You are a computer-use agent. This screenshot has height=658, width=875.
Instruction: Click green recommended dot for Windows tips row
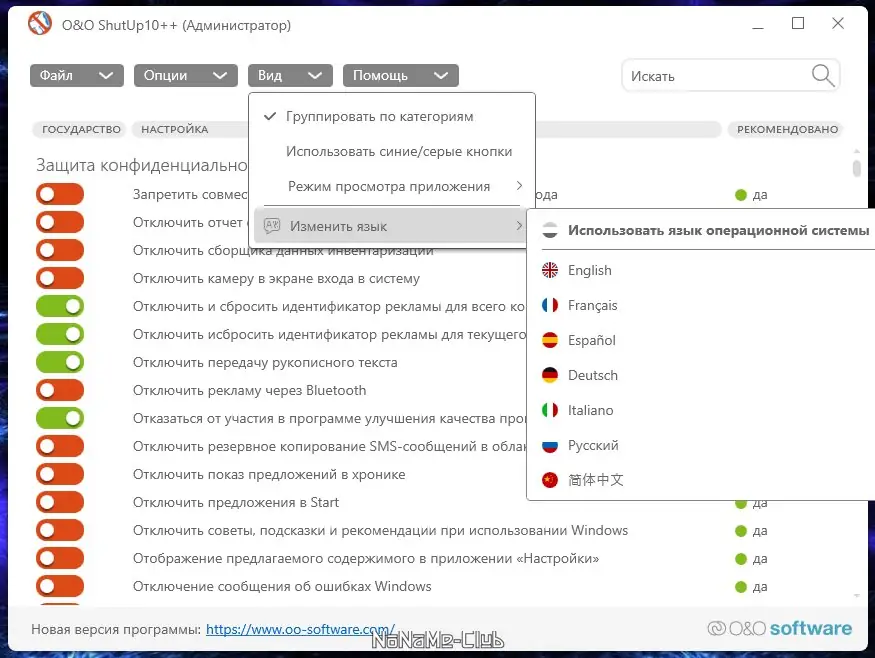(x=741, y=531)
